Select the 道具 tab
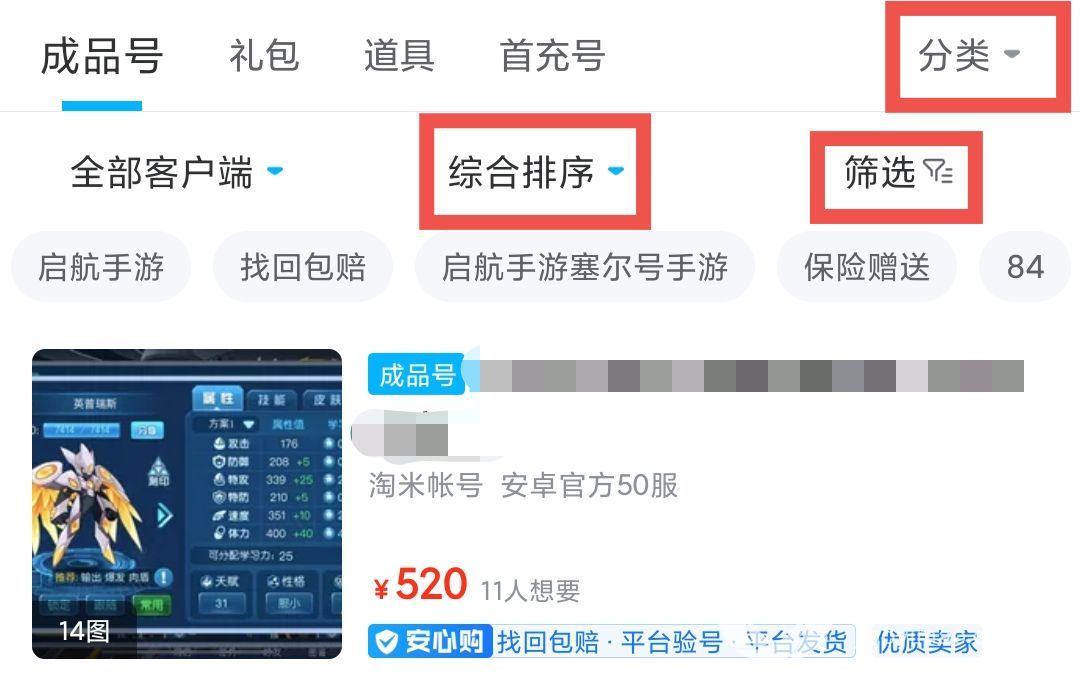Image resolution: width=1080 pixels, height=688 pixels. pos(399,56)
